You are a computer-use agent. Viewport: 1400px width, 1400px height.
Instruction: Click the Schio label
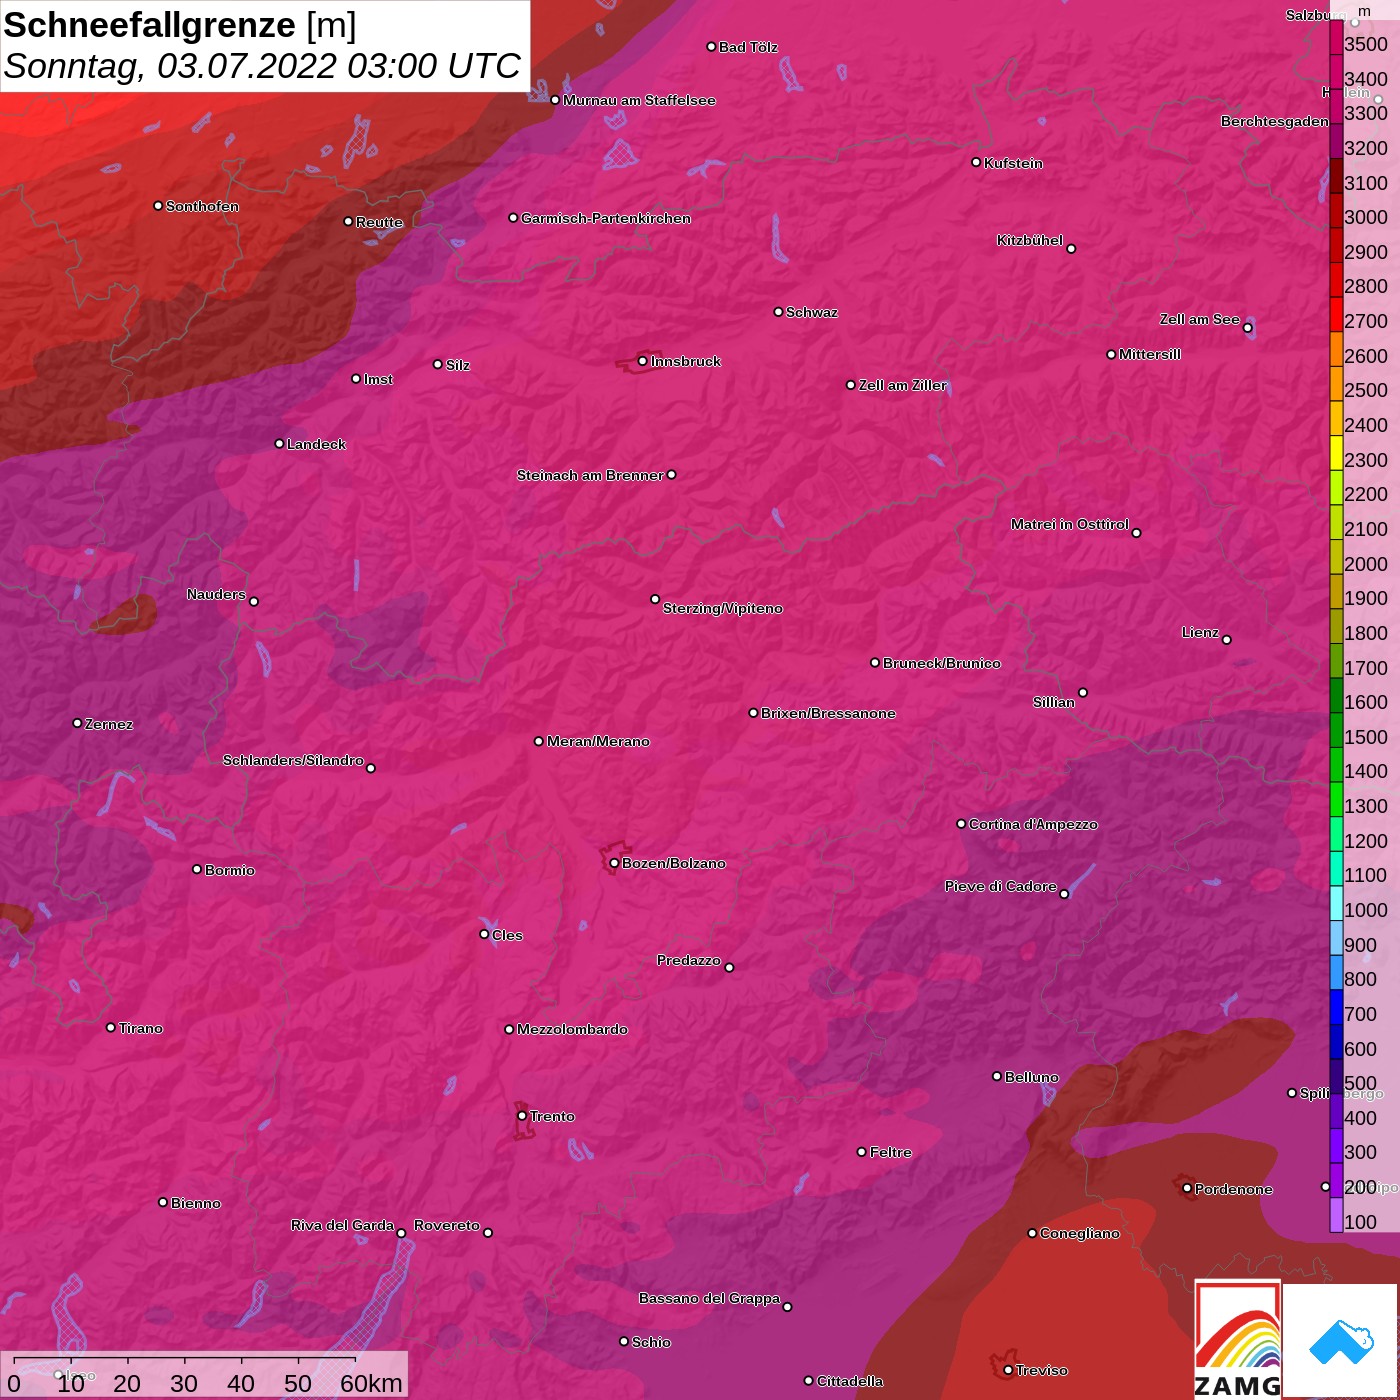[652, 1342]
